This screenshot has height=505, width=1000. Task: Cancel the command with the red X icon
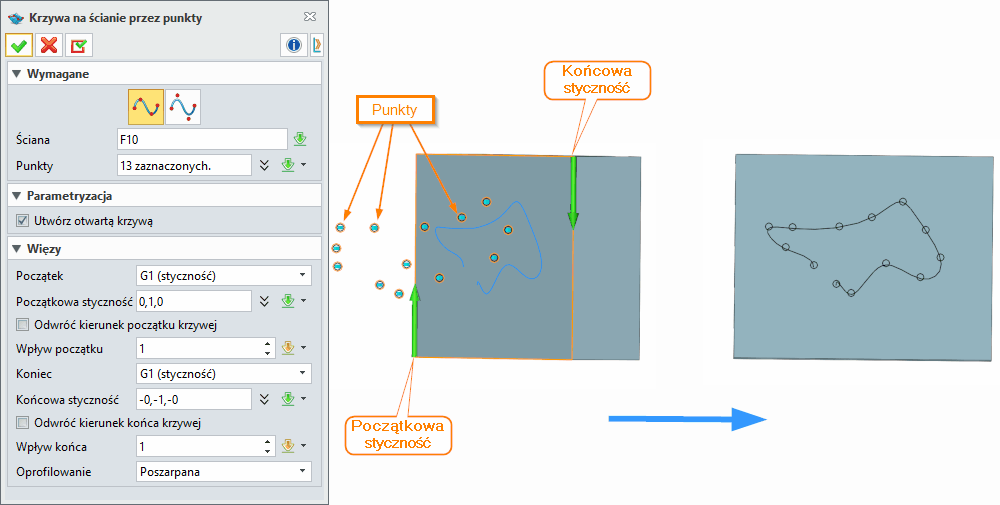[48, 45]
